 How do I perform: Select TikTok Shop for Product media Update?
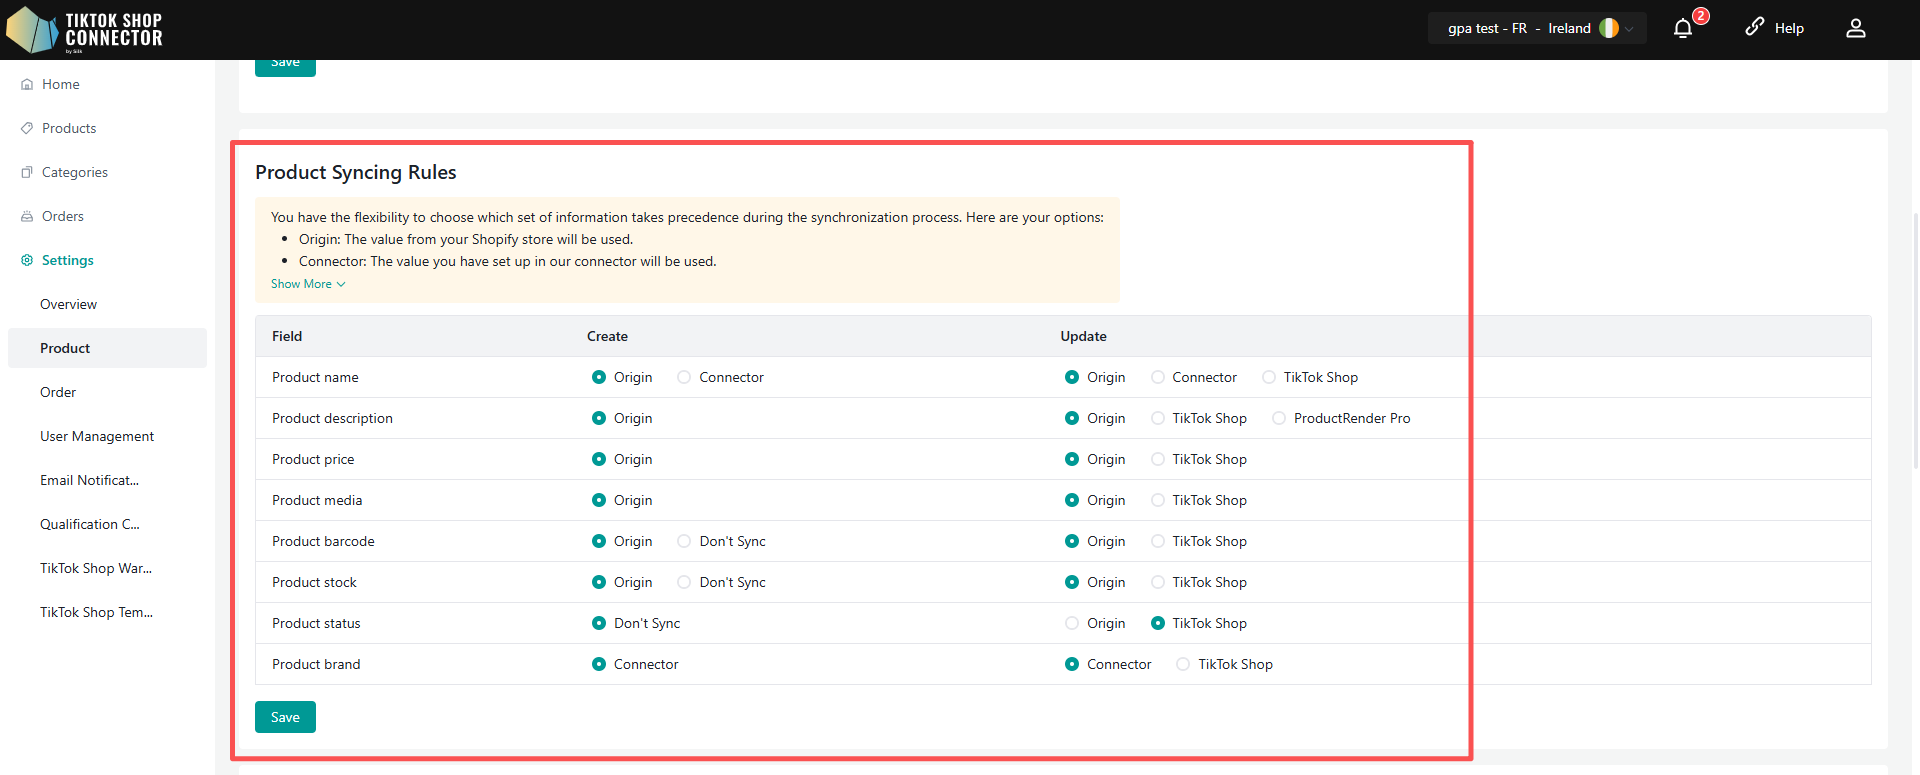(1158, 500)
